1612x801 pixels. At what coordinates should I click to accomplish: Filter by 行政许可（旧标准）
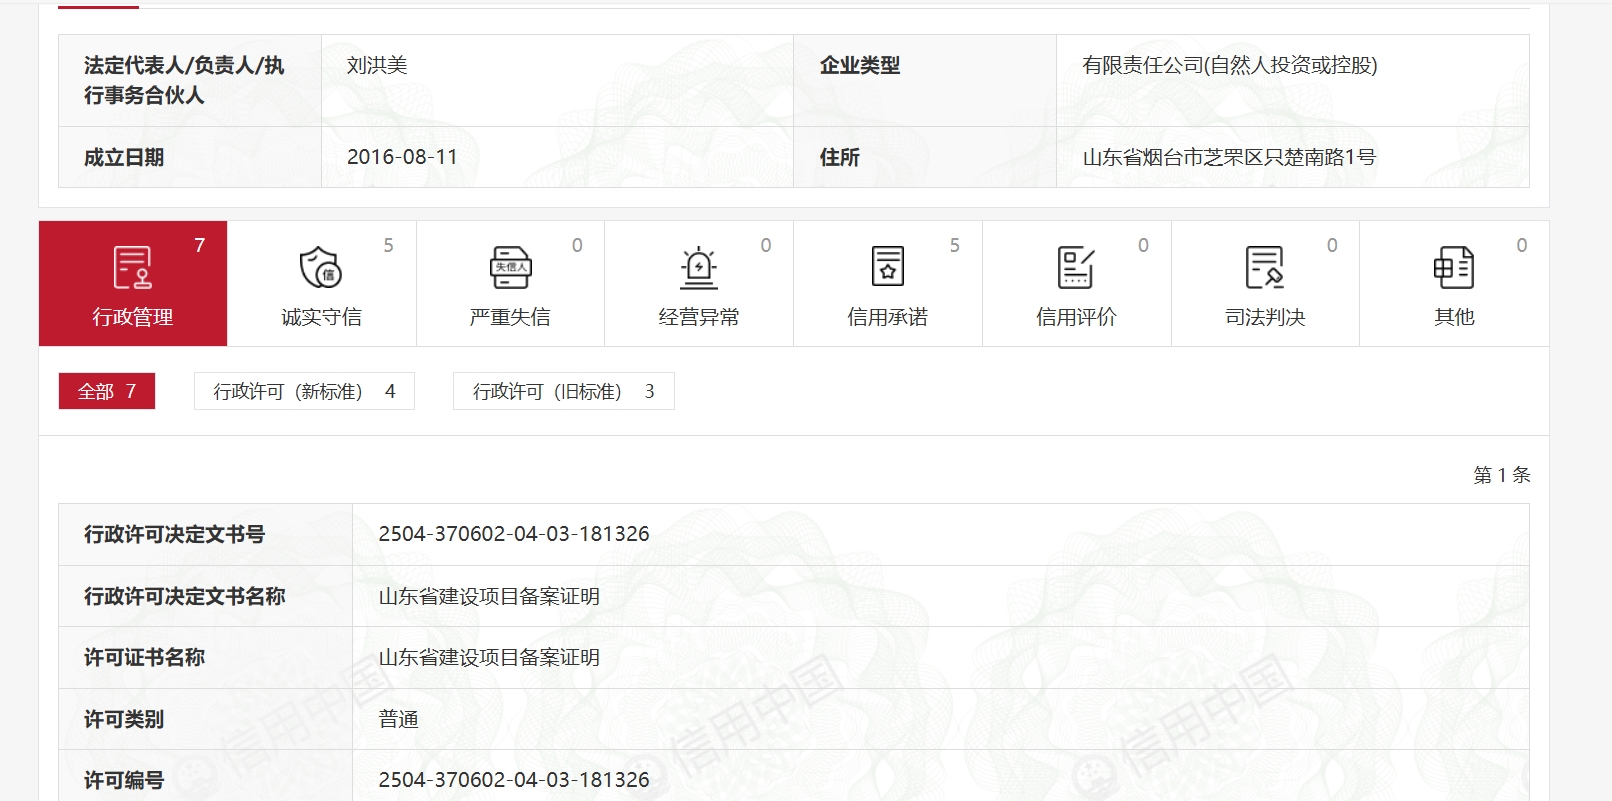(564, 391)
